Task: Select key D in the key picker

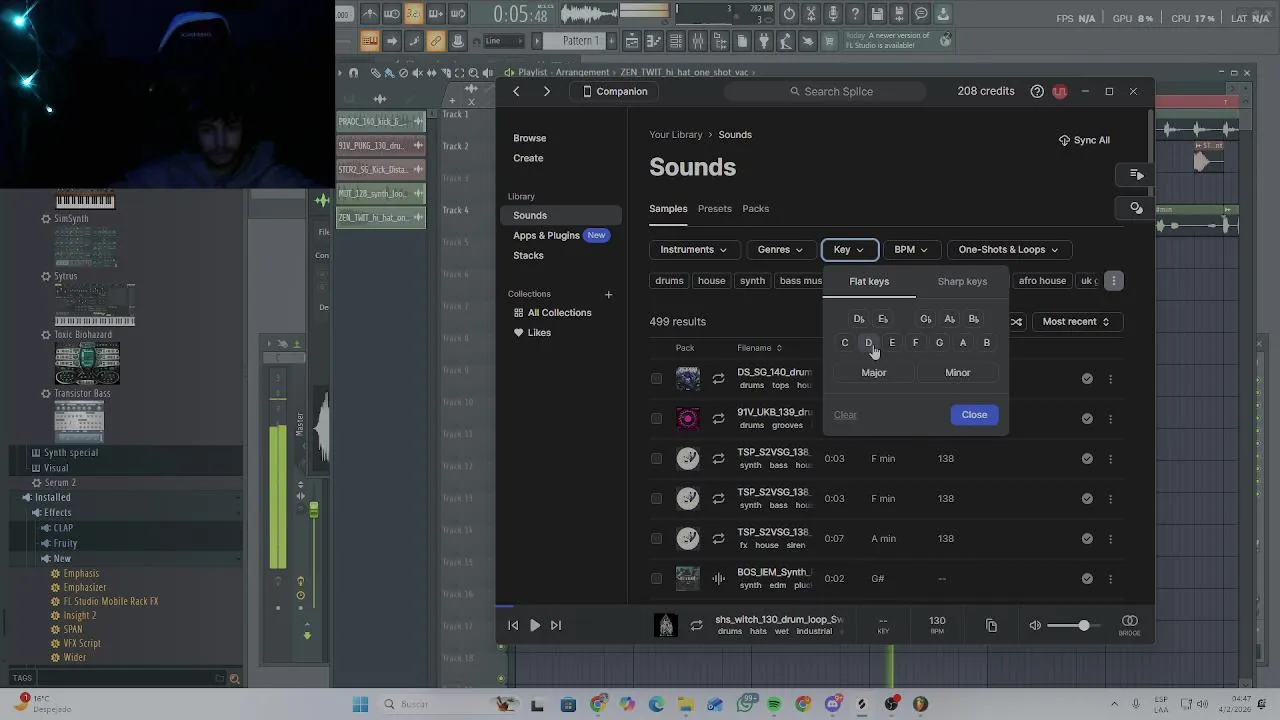Action: (868, 343)
